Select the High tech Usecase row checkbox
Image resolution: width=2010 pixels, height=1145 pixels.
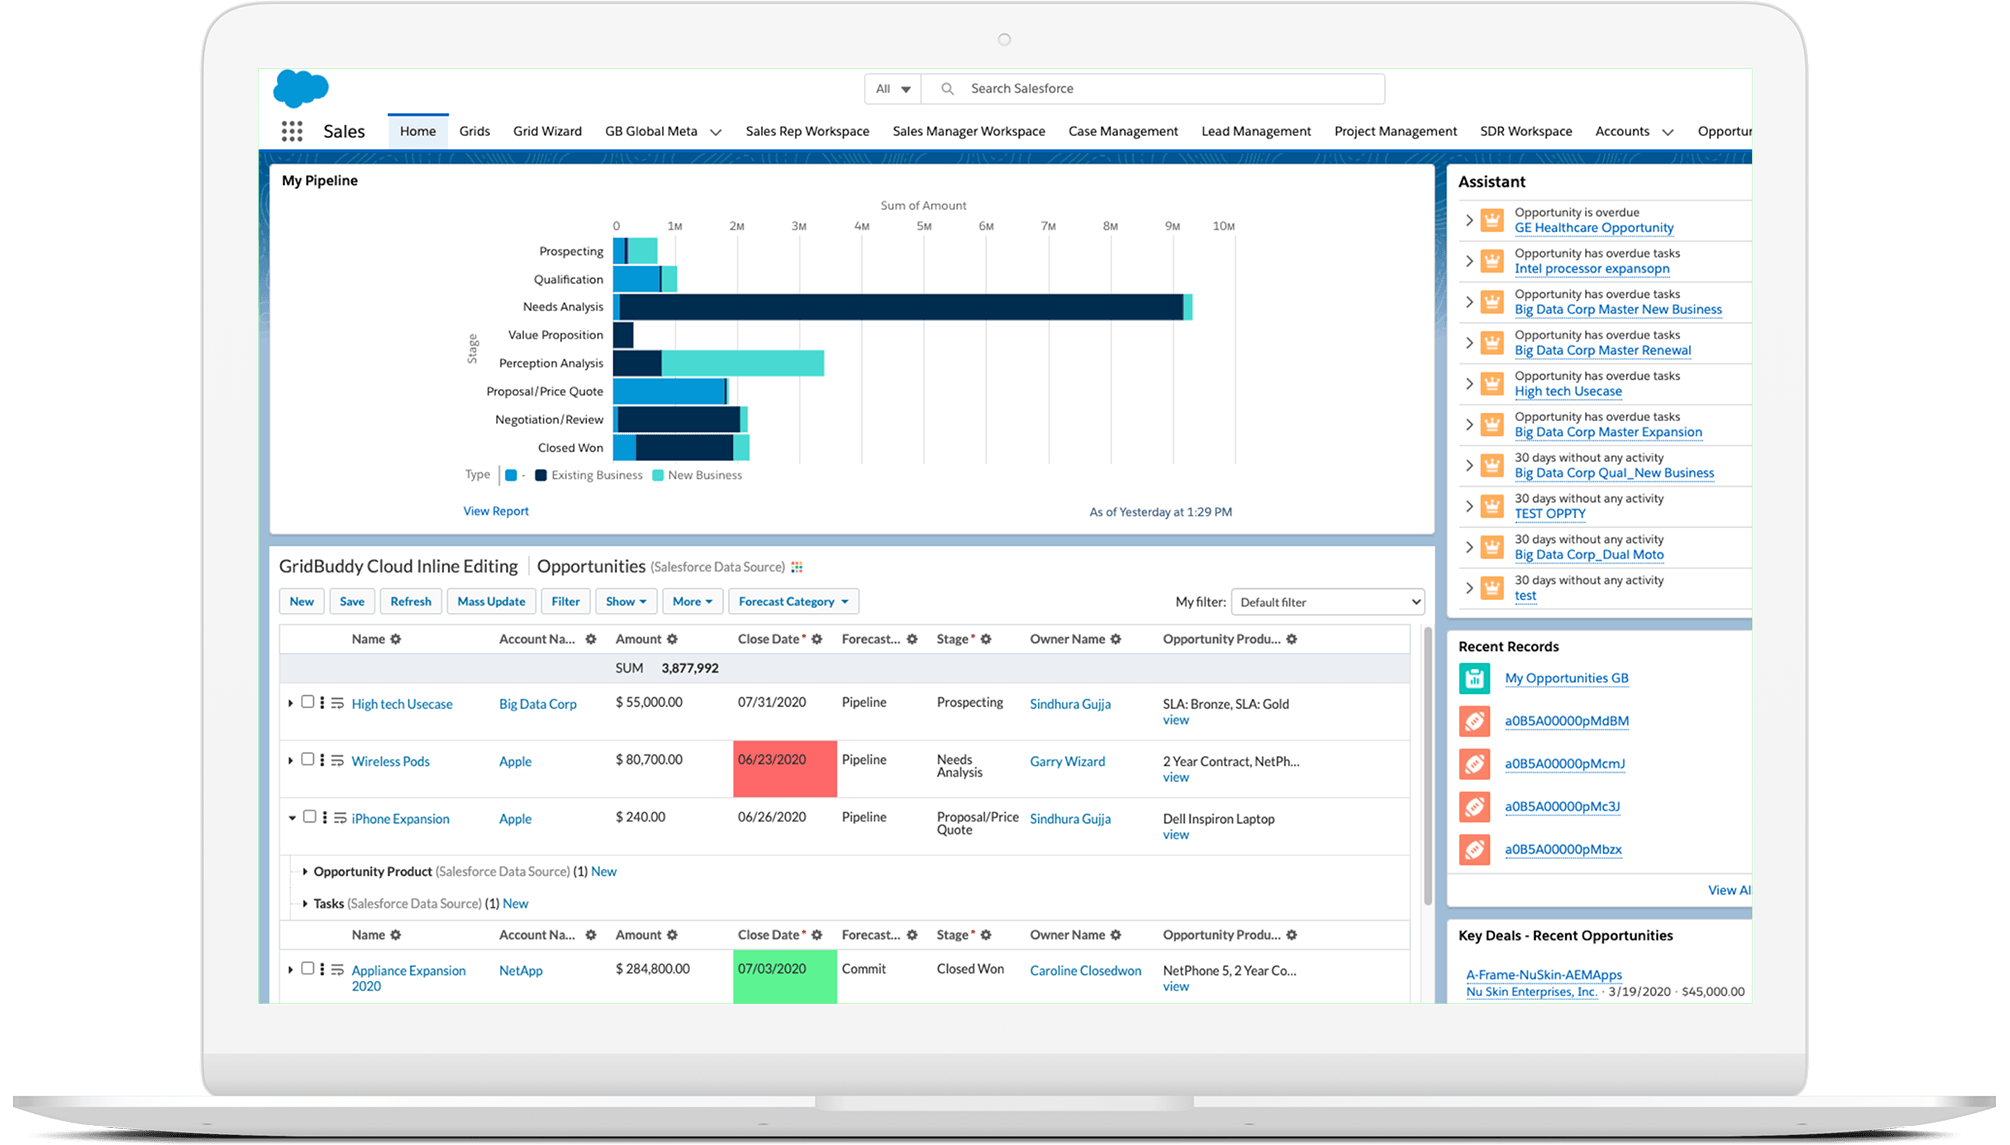pyautogui.click(x=308, y=702)
